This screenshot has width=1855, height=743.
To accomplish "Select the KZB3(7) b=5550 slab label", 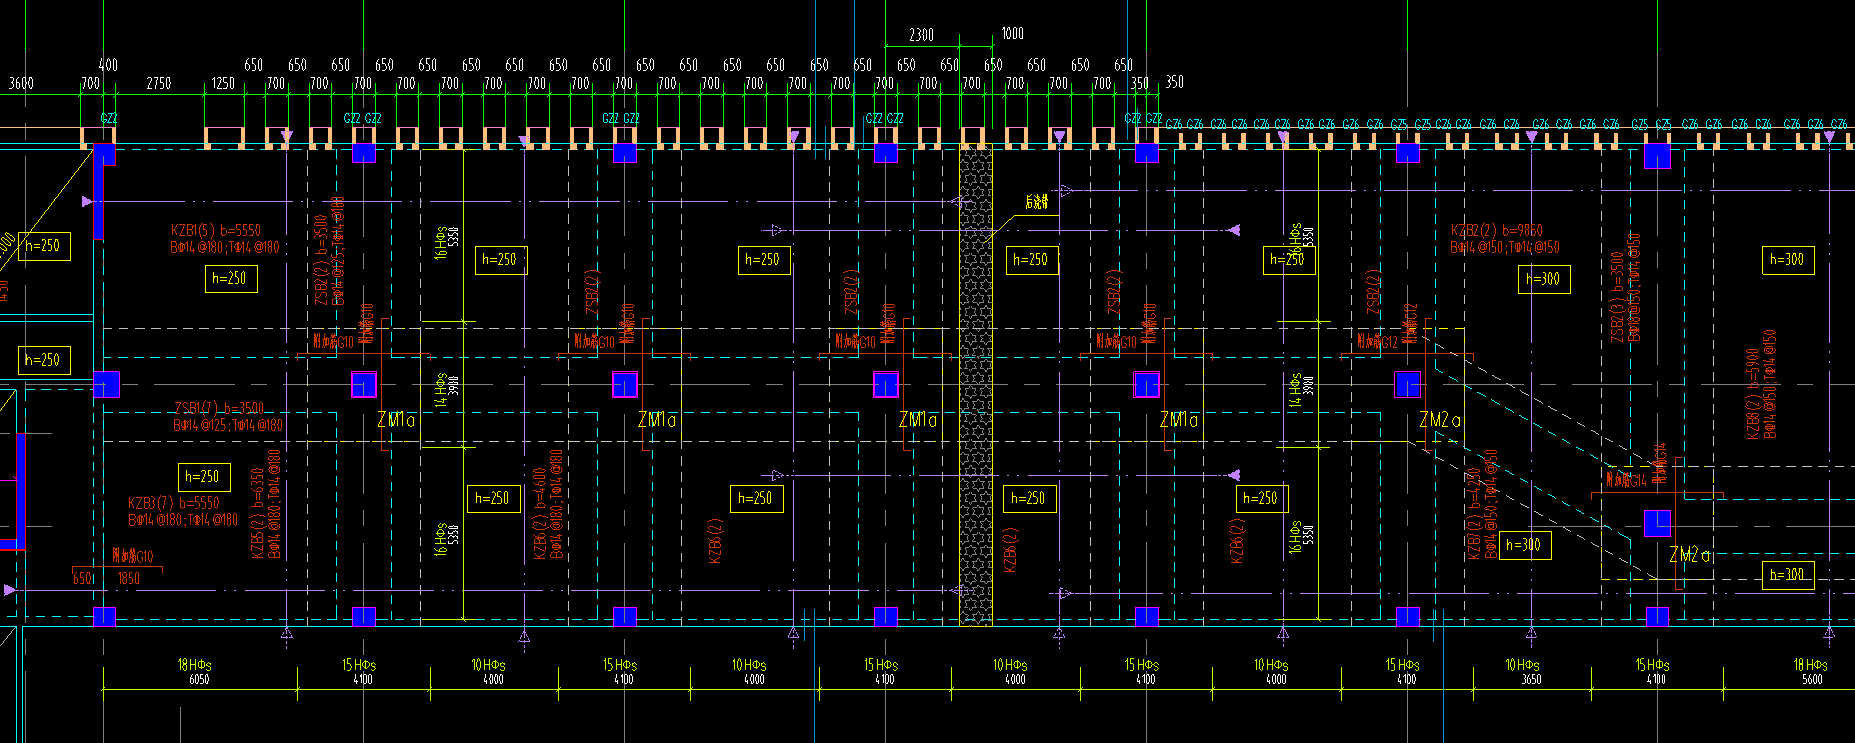I will (x=174, y=503).
